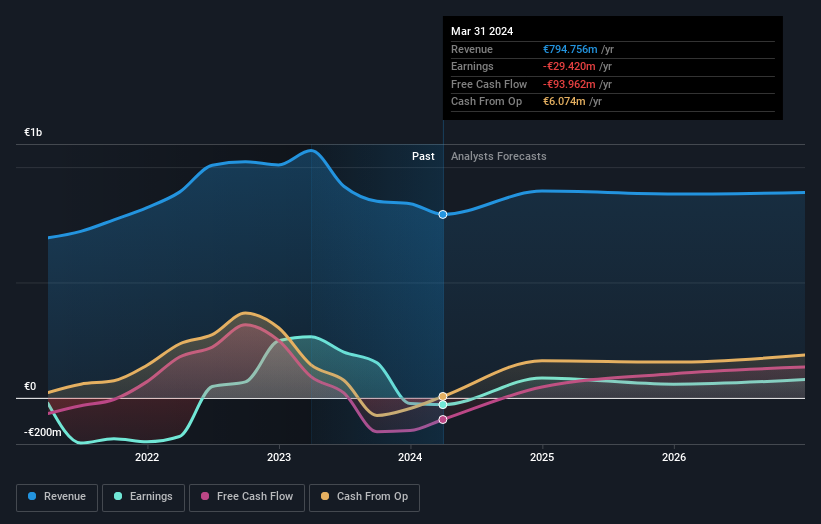The width and height of the screenshot is (821, 524).
Task: Click the €1b y-axis label
Action: click(x=33, y=132)
